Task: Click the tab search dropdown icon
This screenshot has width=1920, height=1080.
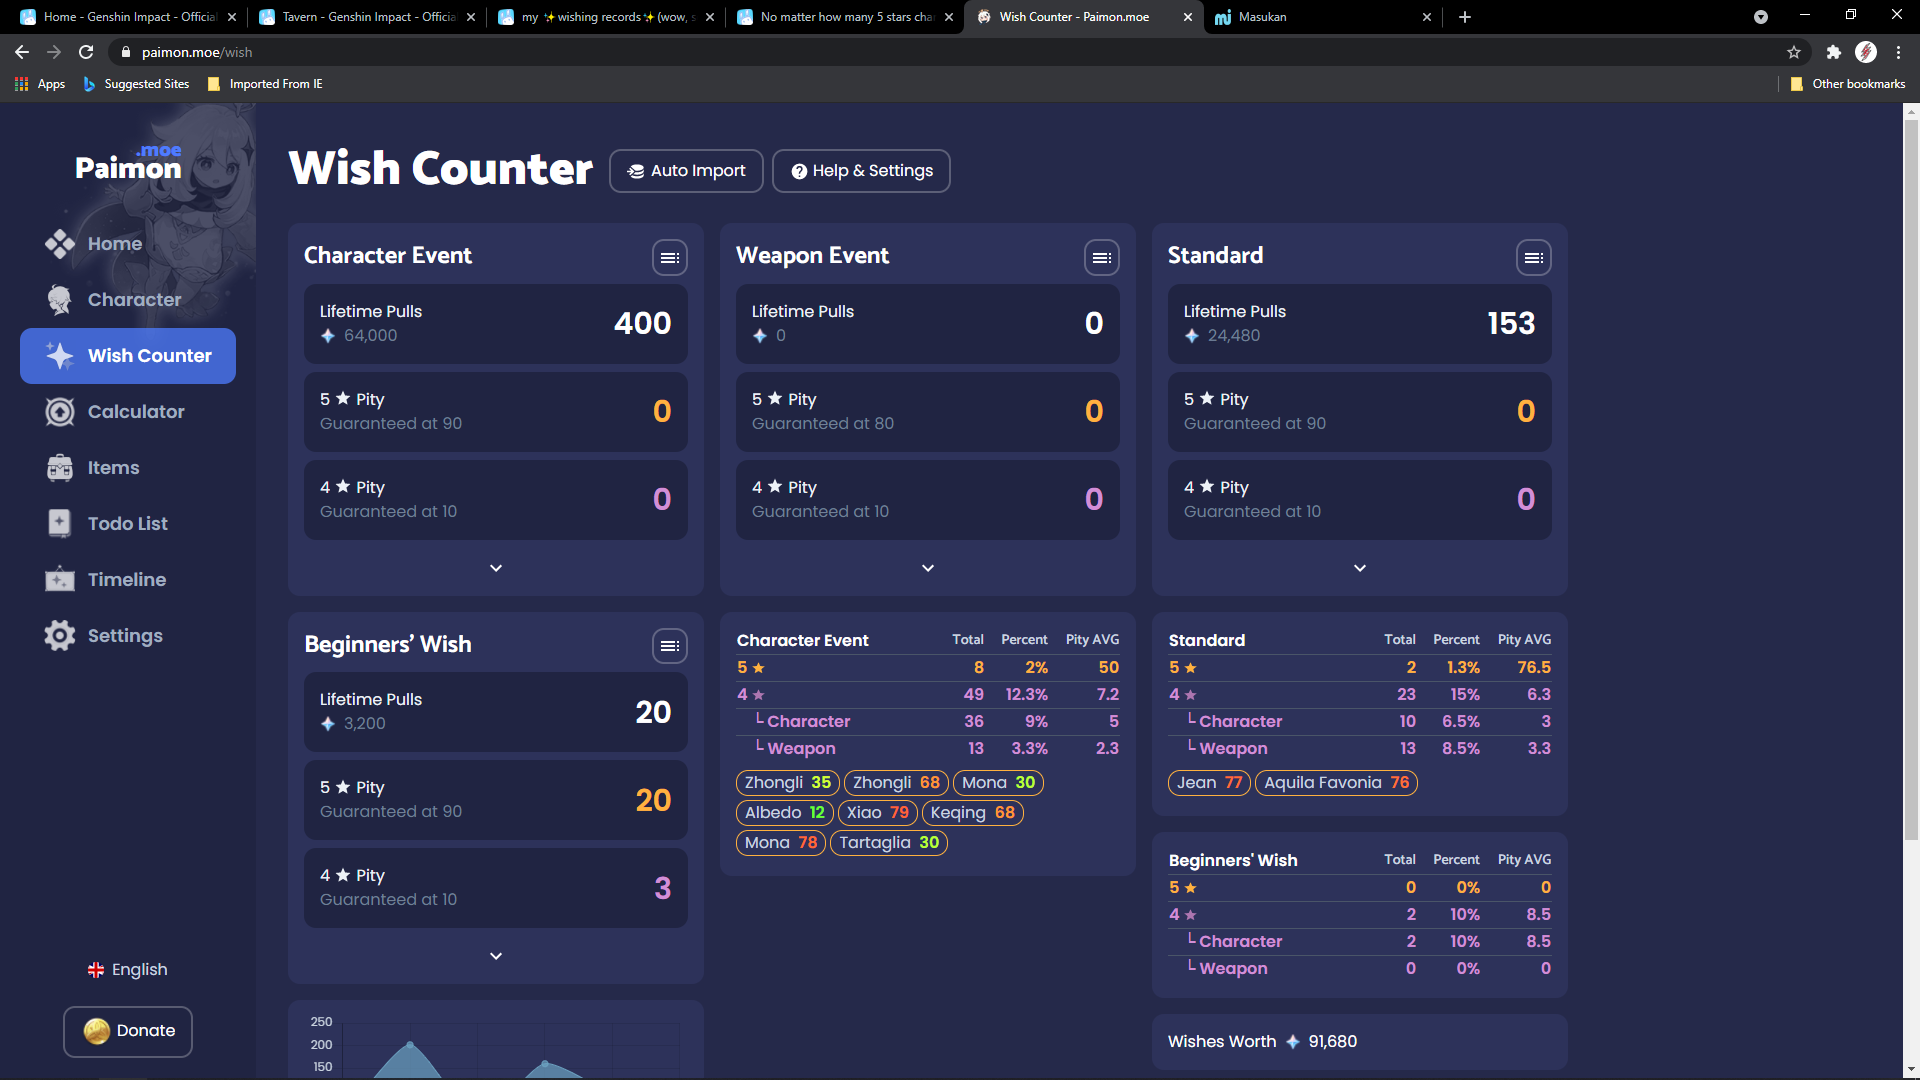Action: click(1761, 17)
